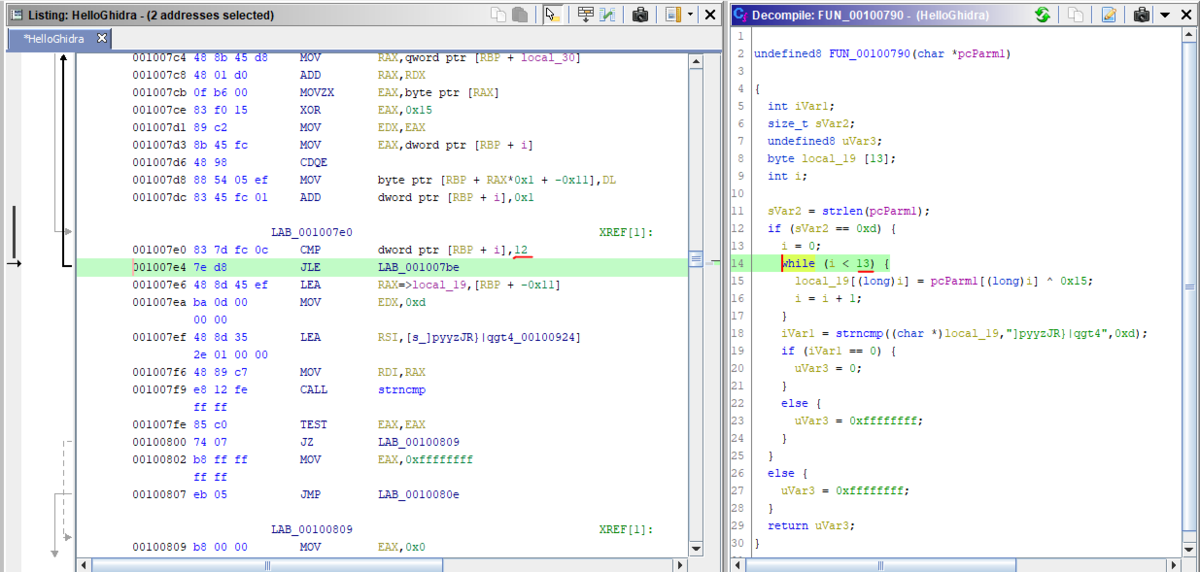1200x572 pixels.
Task: Take a Decompile snapshot with camera icon
Action: [1142, 15]
